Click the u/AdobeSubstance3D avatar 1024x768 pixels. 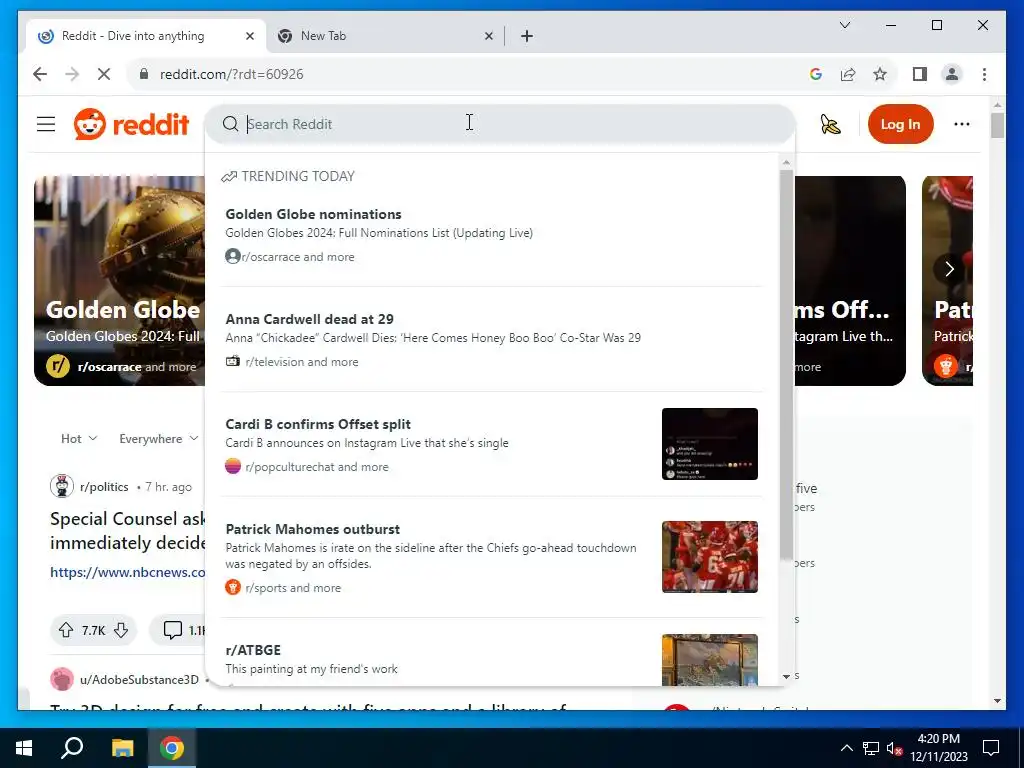62,679
